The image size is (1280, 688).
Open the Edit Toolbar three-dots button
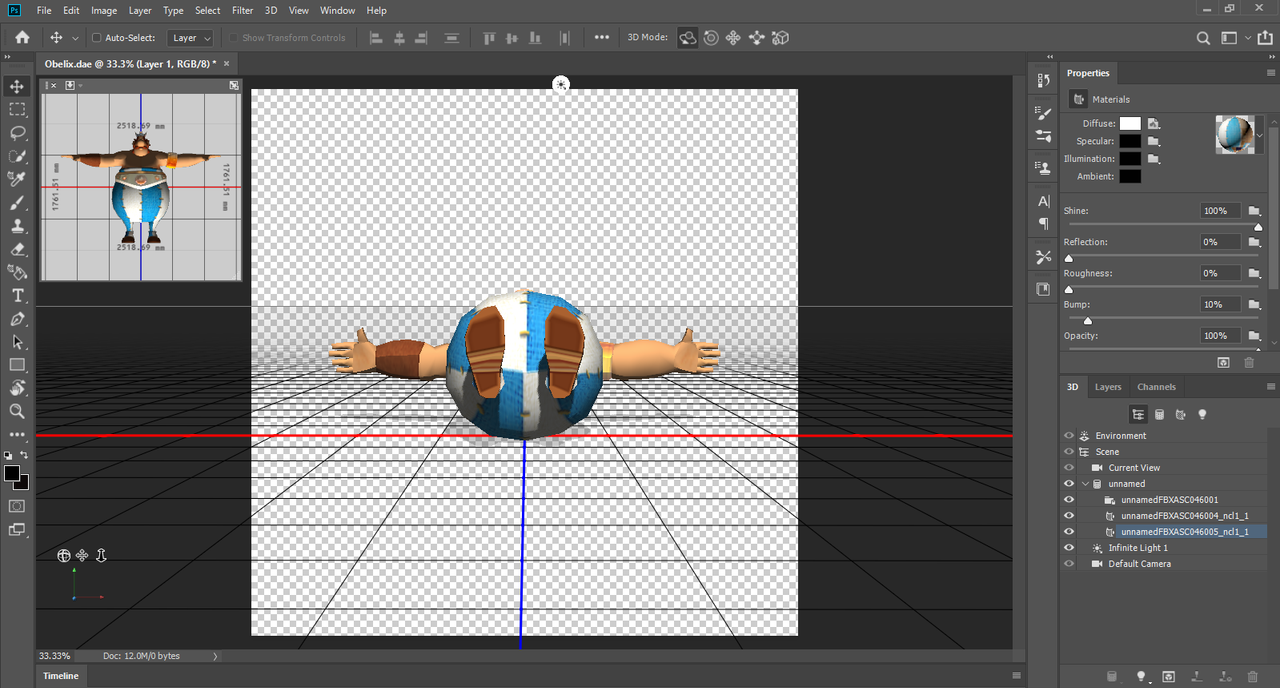click(17, 435)
